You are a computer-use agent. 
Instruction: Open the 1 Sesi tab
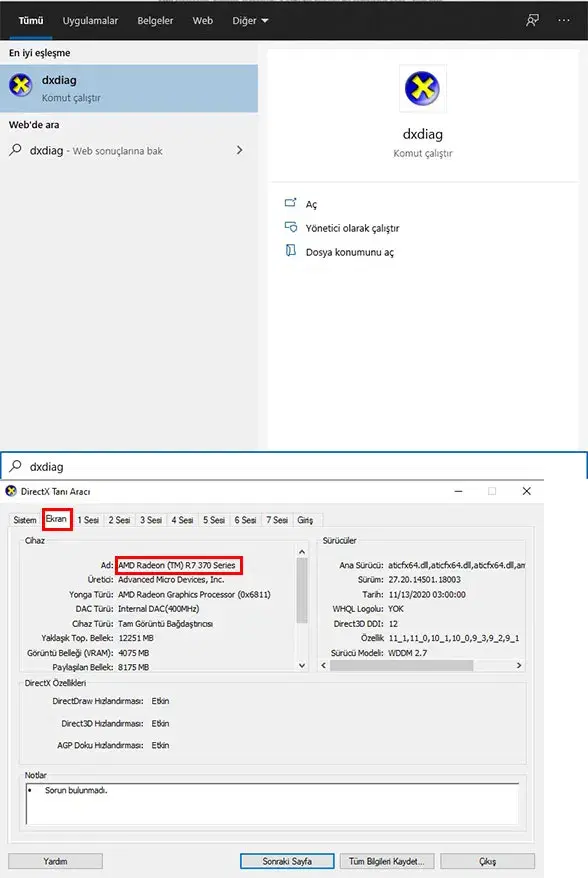click(x=88, y=520)
